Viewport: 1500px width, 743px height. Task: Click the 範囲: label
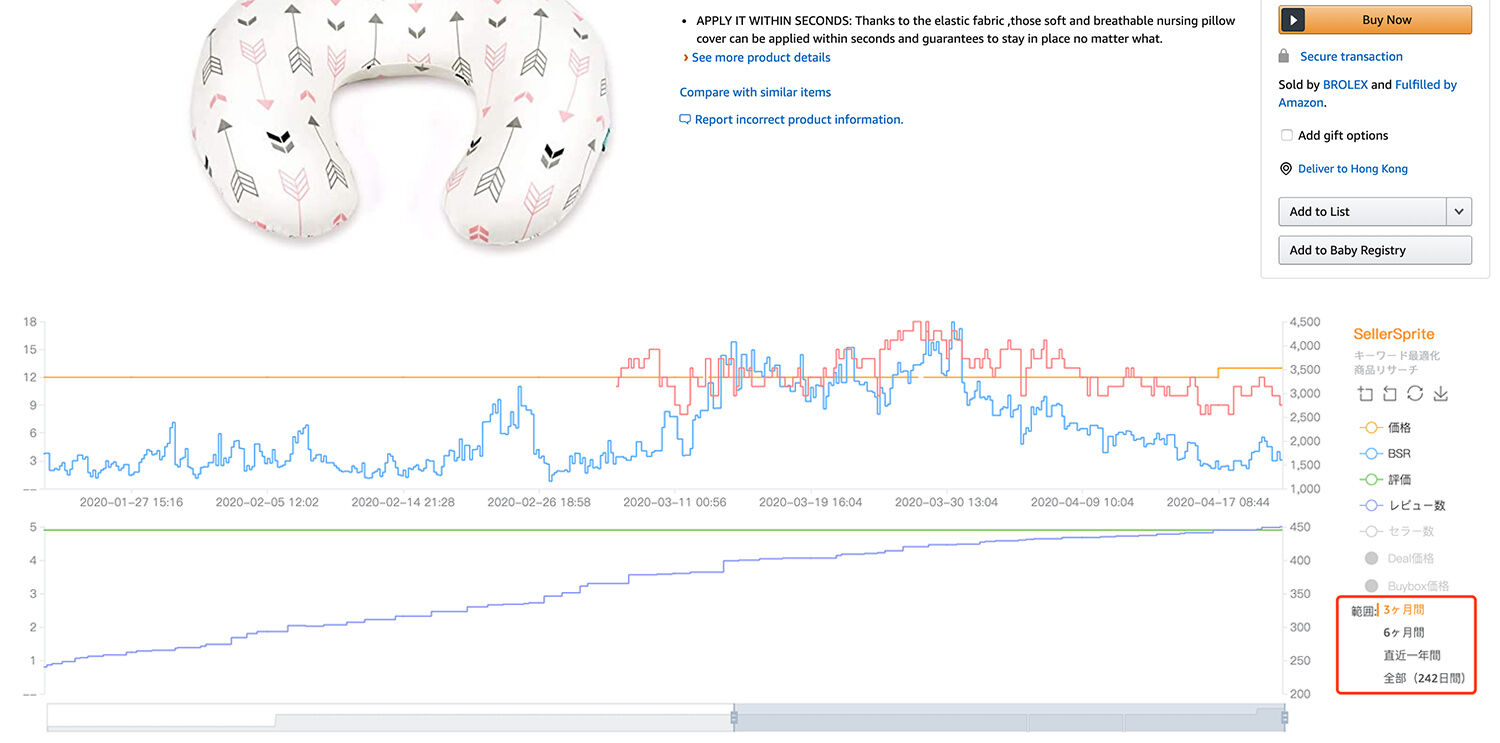point(1364,610)
